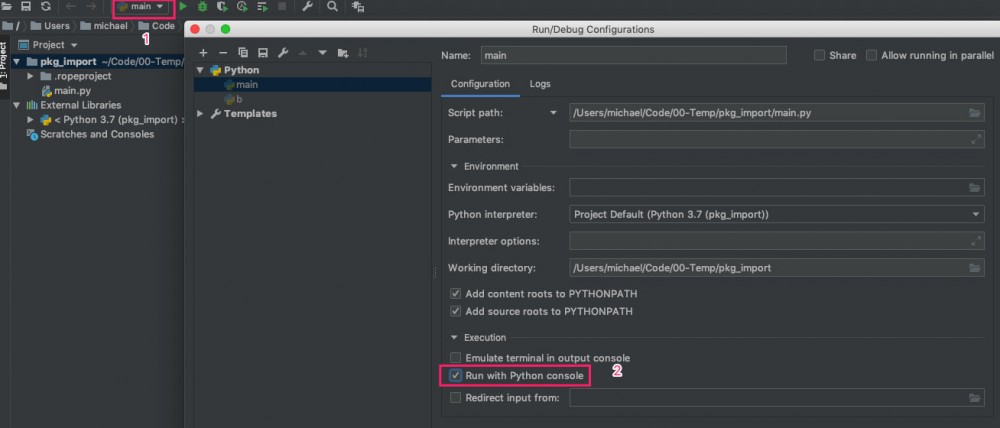This screenshot has width=1000, height=428.
Task: Sort configurations icon in dialog toolbar
Action: [362, 53]
